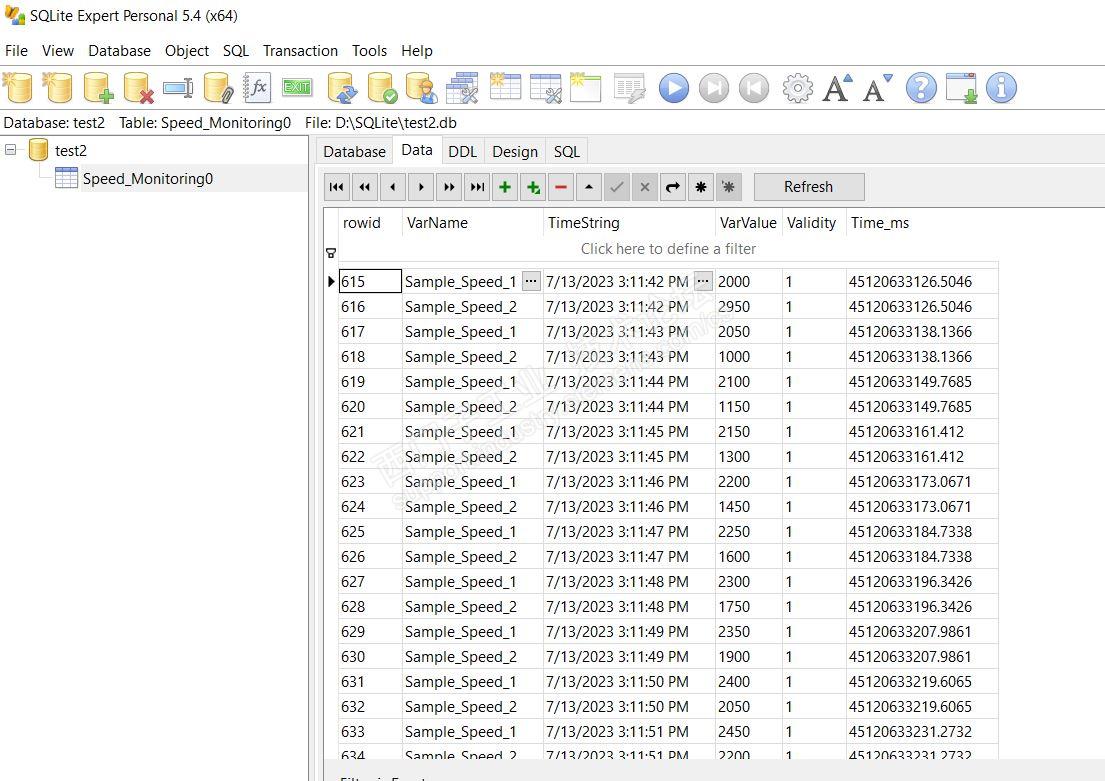Click the next page double-right arrow button
The image size is (1105, 781).
coord(449,187)
